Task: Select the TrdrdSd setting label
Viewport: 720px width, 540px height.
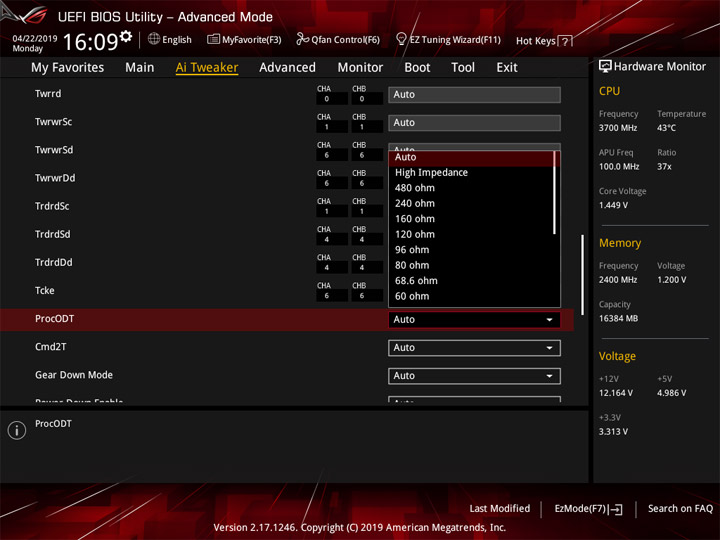Action: [53, 234]
